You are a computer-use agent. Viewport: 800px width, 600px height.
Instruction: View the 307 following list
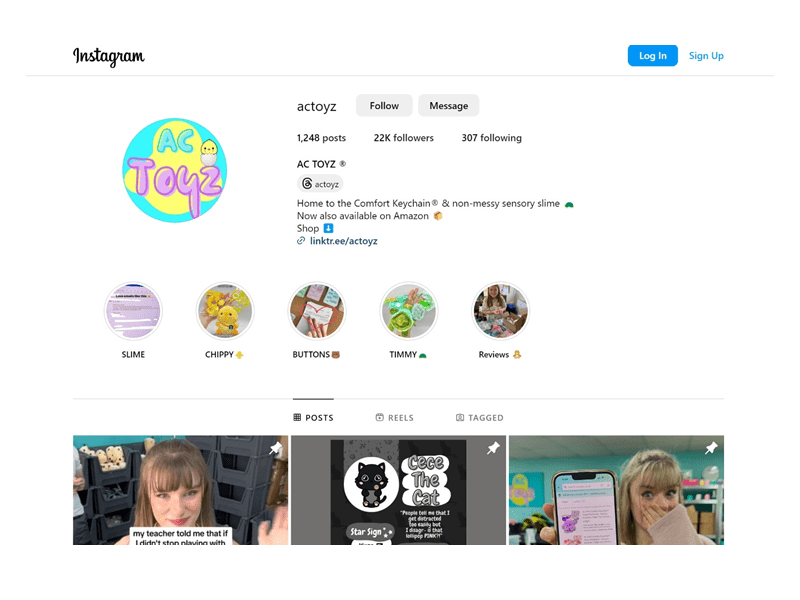491,138
